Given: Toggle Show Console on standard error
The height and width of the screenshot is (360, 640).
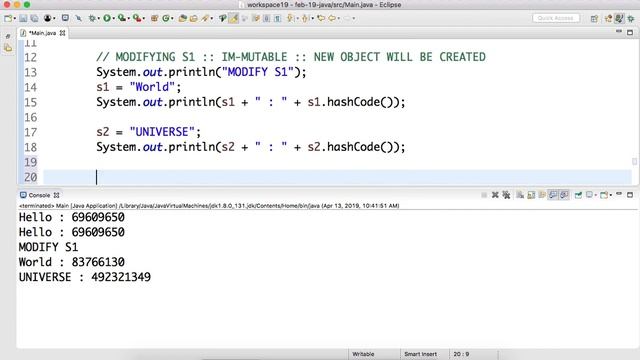Looking at the screenshot, I should coord(564,195).
